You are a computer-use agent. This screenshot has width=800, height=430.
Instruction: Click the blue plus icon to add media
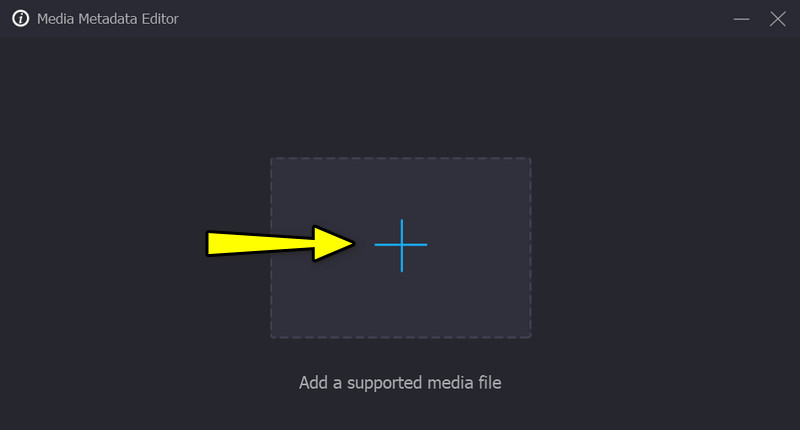coord(401,245)
